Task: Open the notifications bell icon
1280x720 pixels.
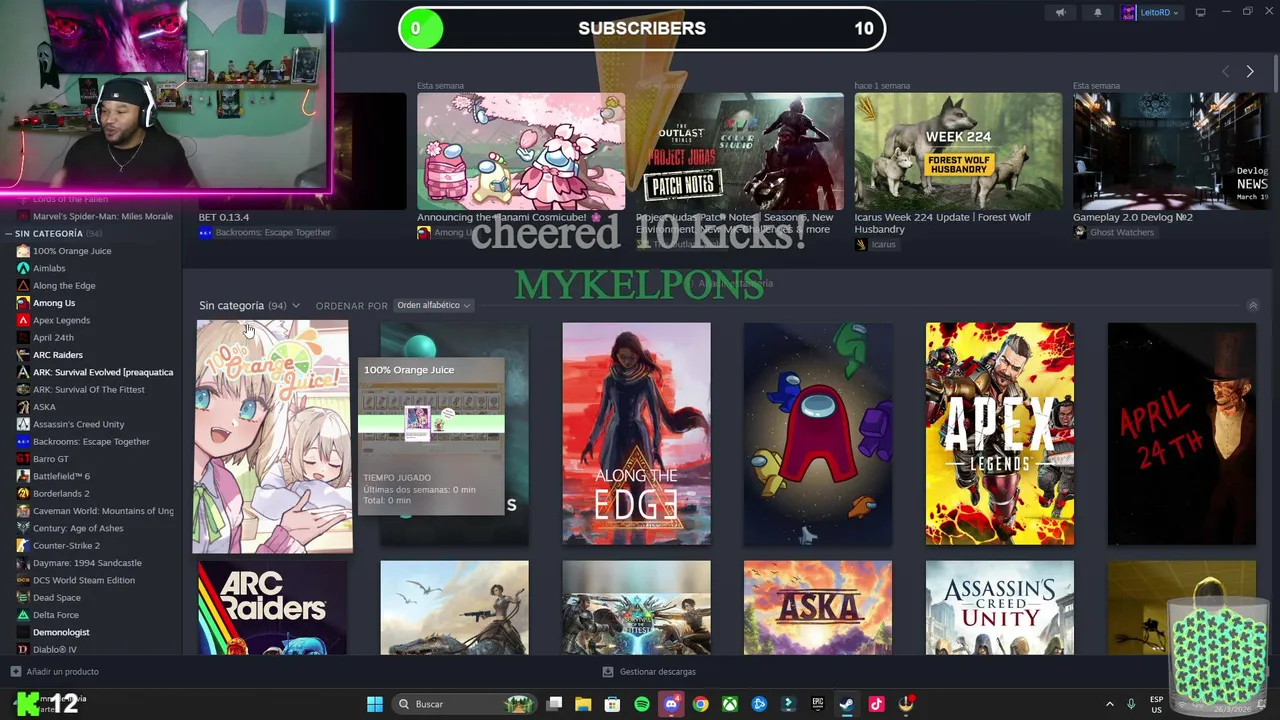Action: [1097, 12]
